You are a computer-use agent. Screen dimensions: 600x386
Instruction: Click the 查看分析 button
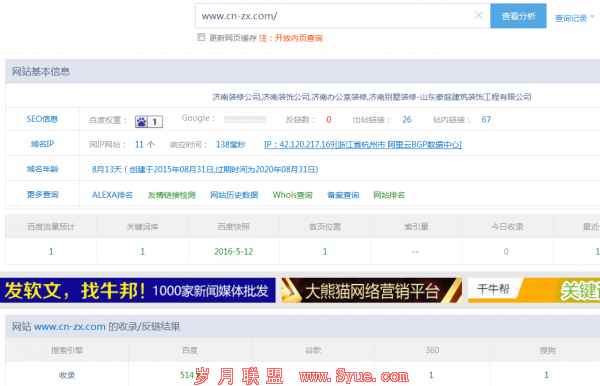[x=518, y=16]
